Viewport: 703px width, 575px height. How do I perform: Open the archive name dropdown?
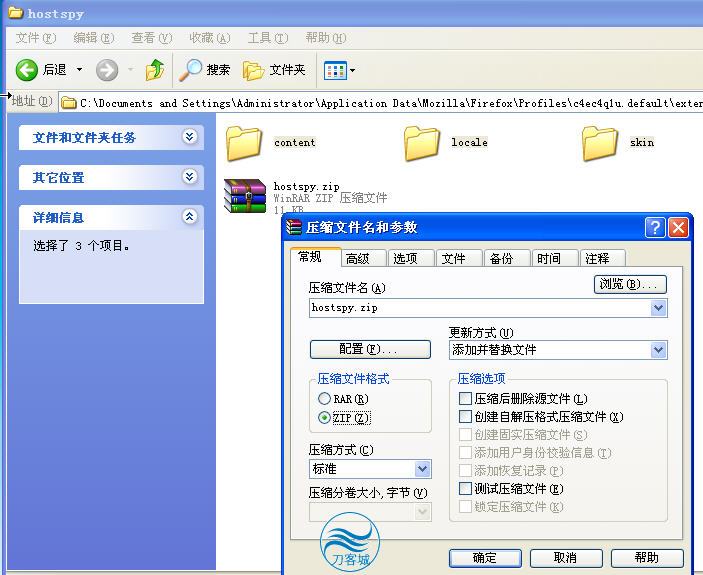click(658, 308)
